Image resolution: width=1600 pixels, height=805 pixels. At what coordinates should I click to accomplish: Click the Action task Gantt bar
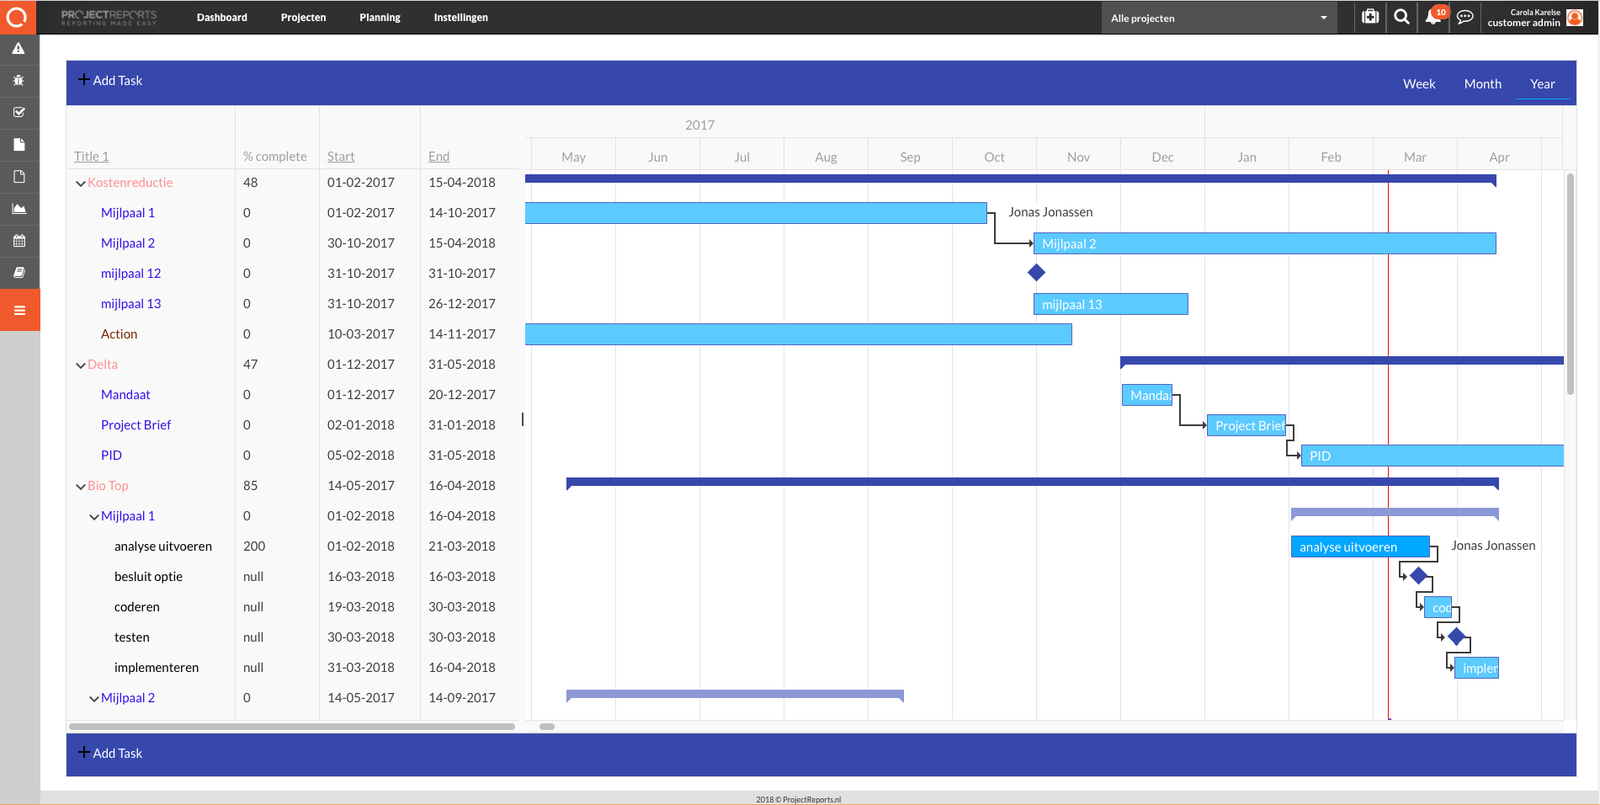[x=798, y=334]
